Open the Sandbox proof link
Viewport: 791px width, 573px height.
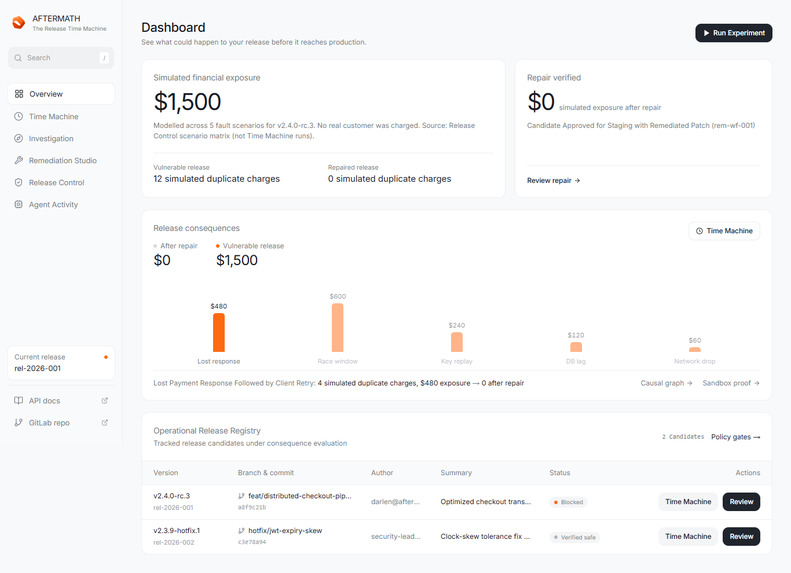tap(731, 383)
